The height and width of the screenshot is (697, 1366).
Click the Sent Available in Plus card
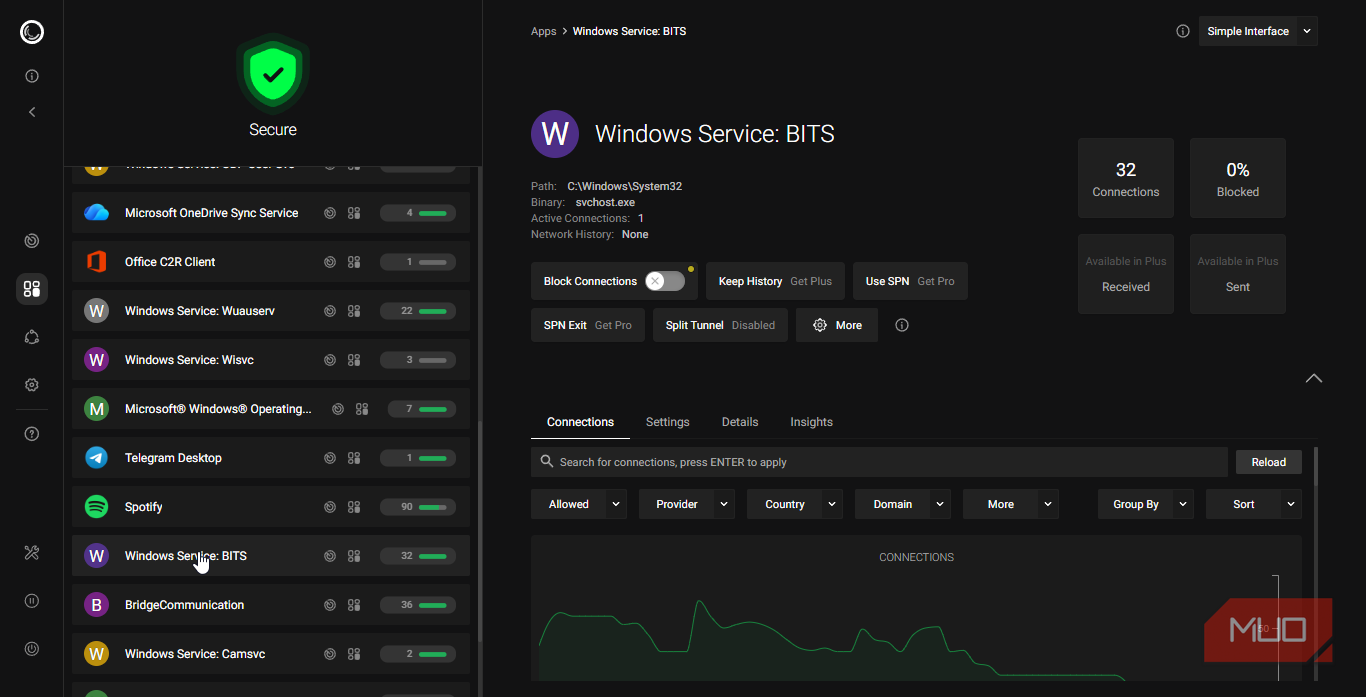coord(1238,274)
